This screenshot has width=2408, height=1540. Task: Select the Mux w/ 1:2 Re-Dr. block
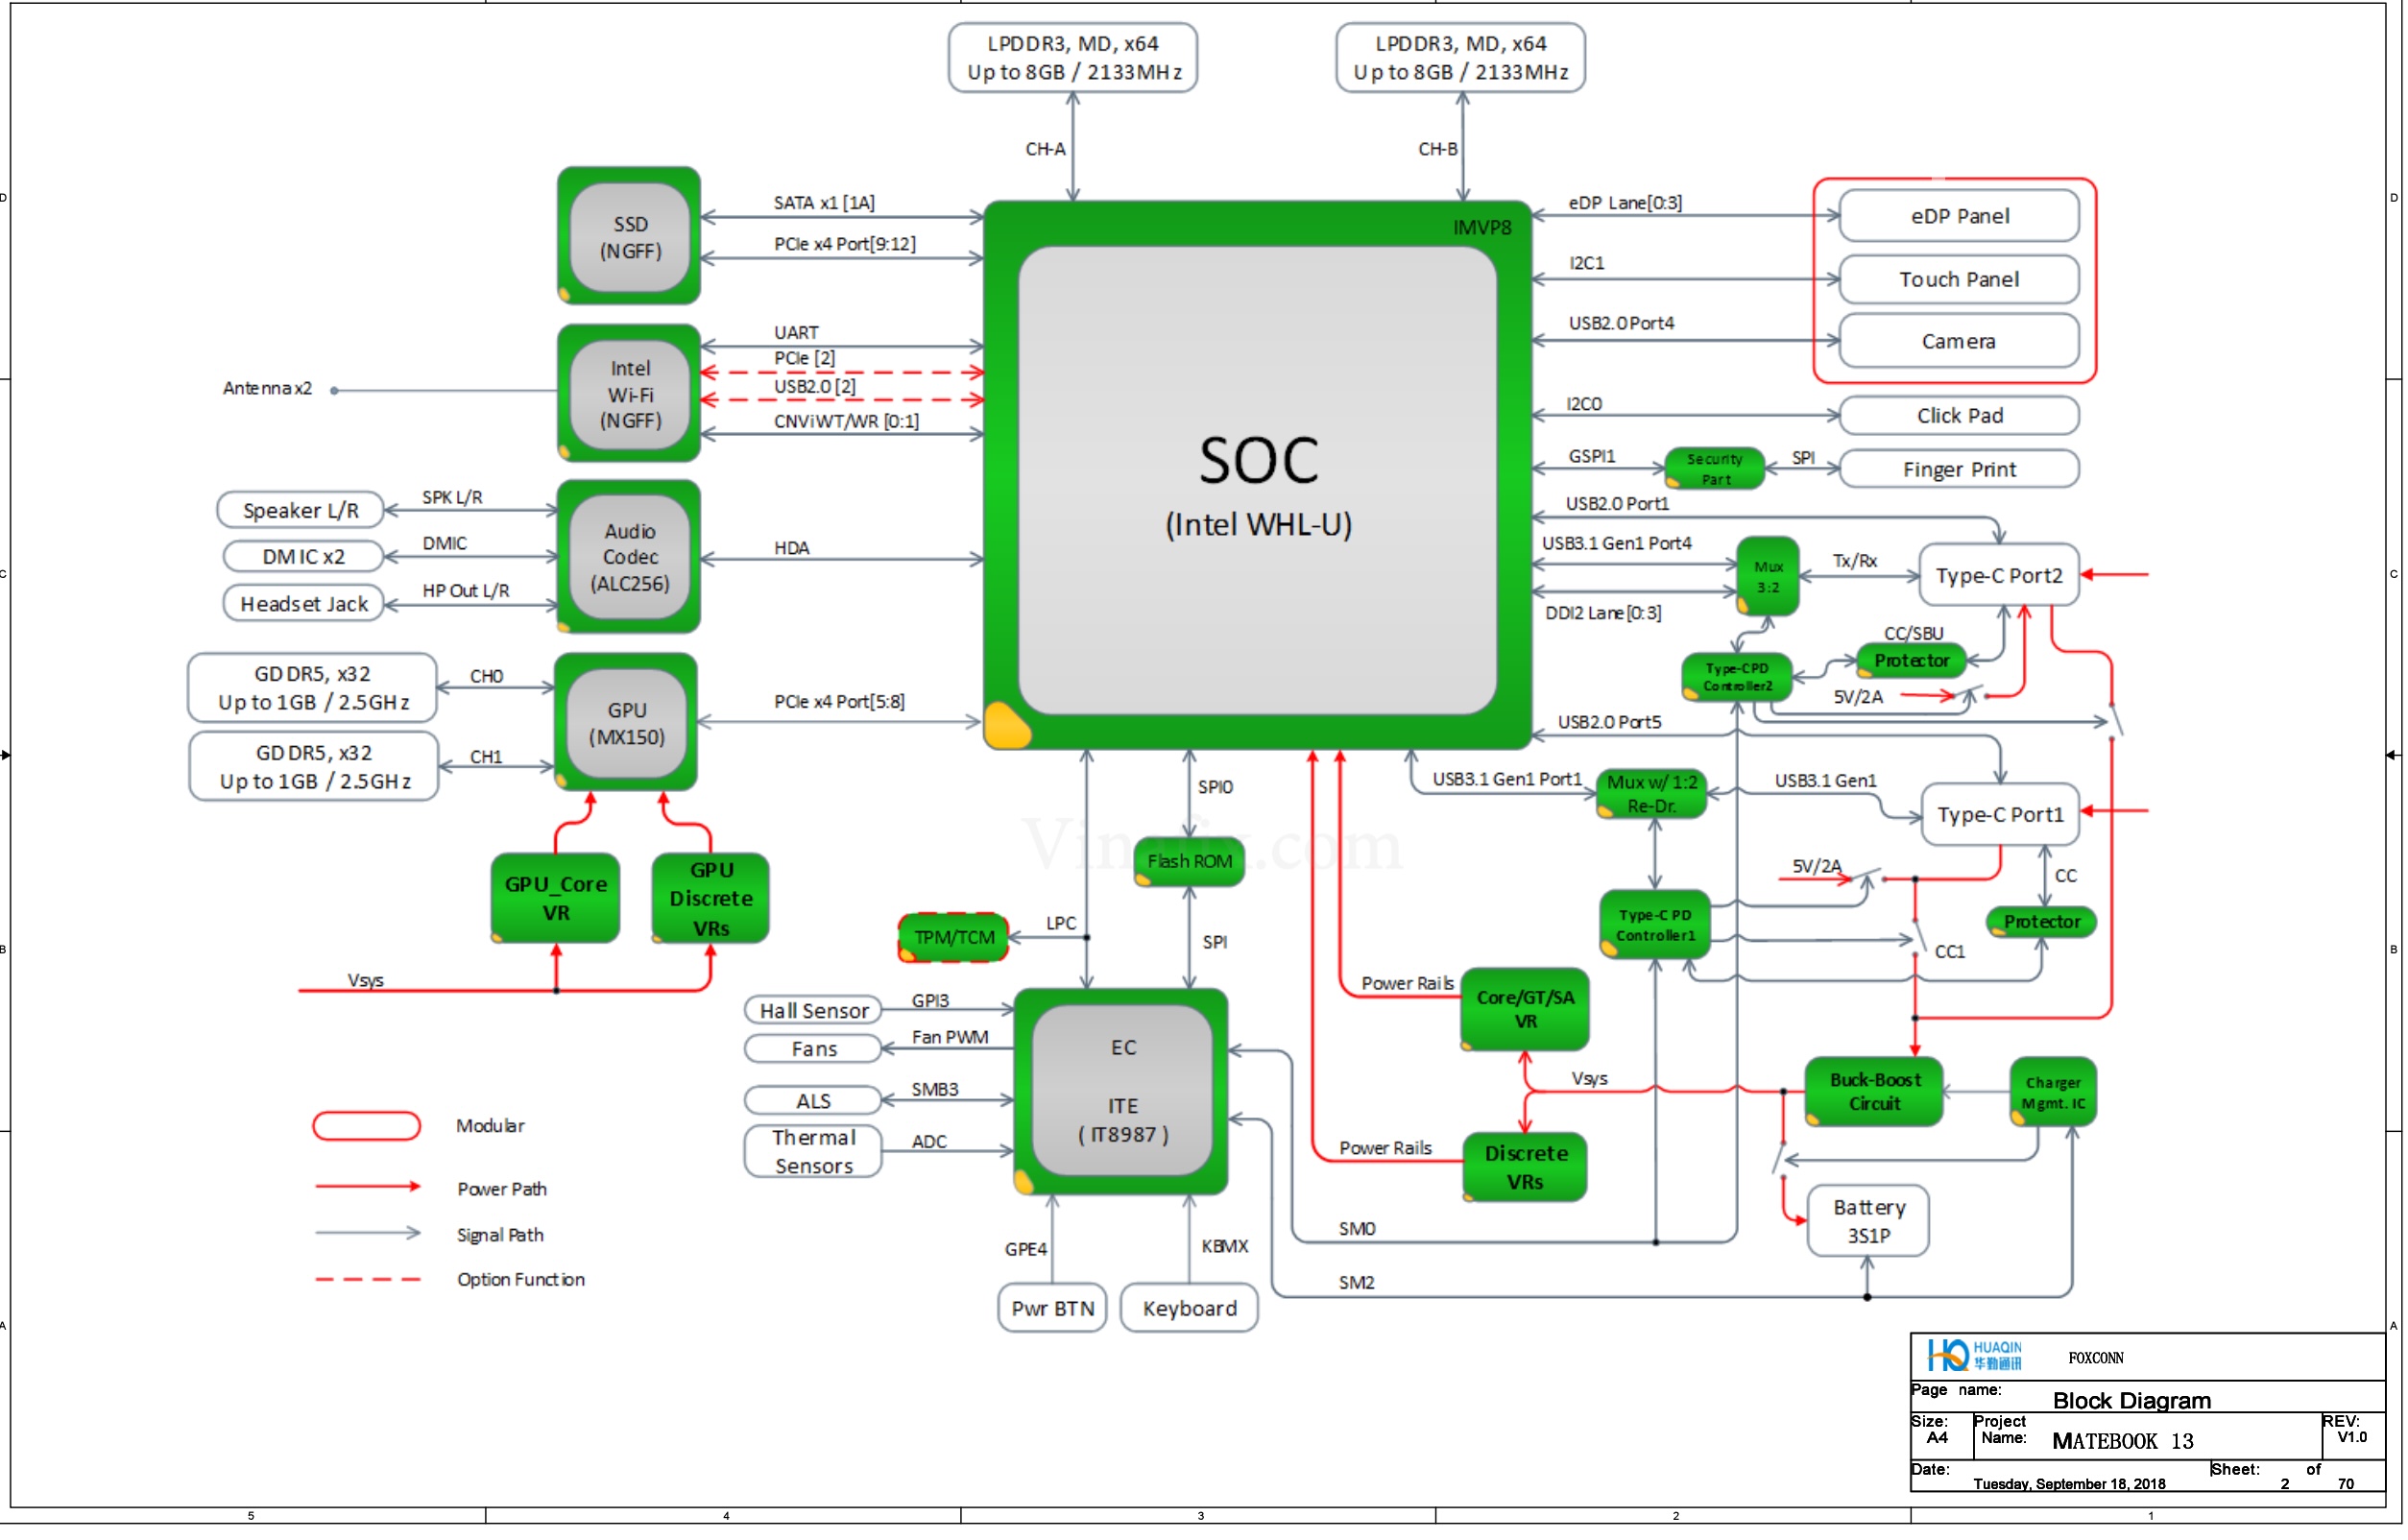pyautogui.click(x=1651, y=794)
